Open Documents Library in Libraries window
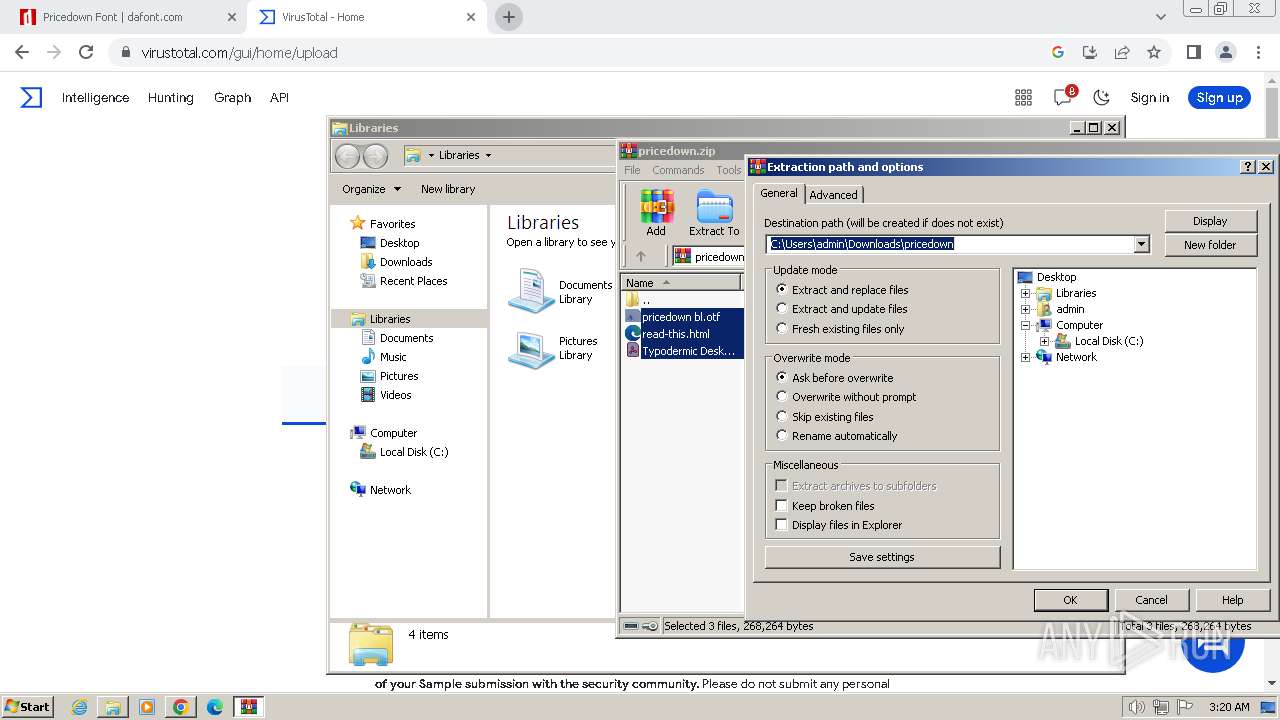This screenshot has width=1280, height=720. point(560,292)
